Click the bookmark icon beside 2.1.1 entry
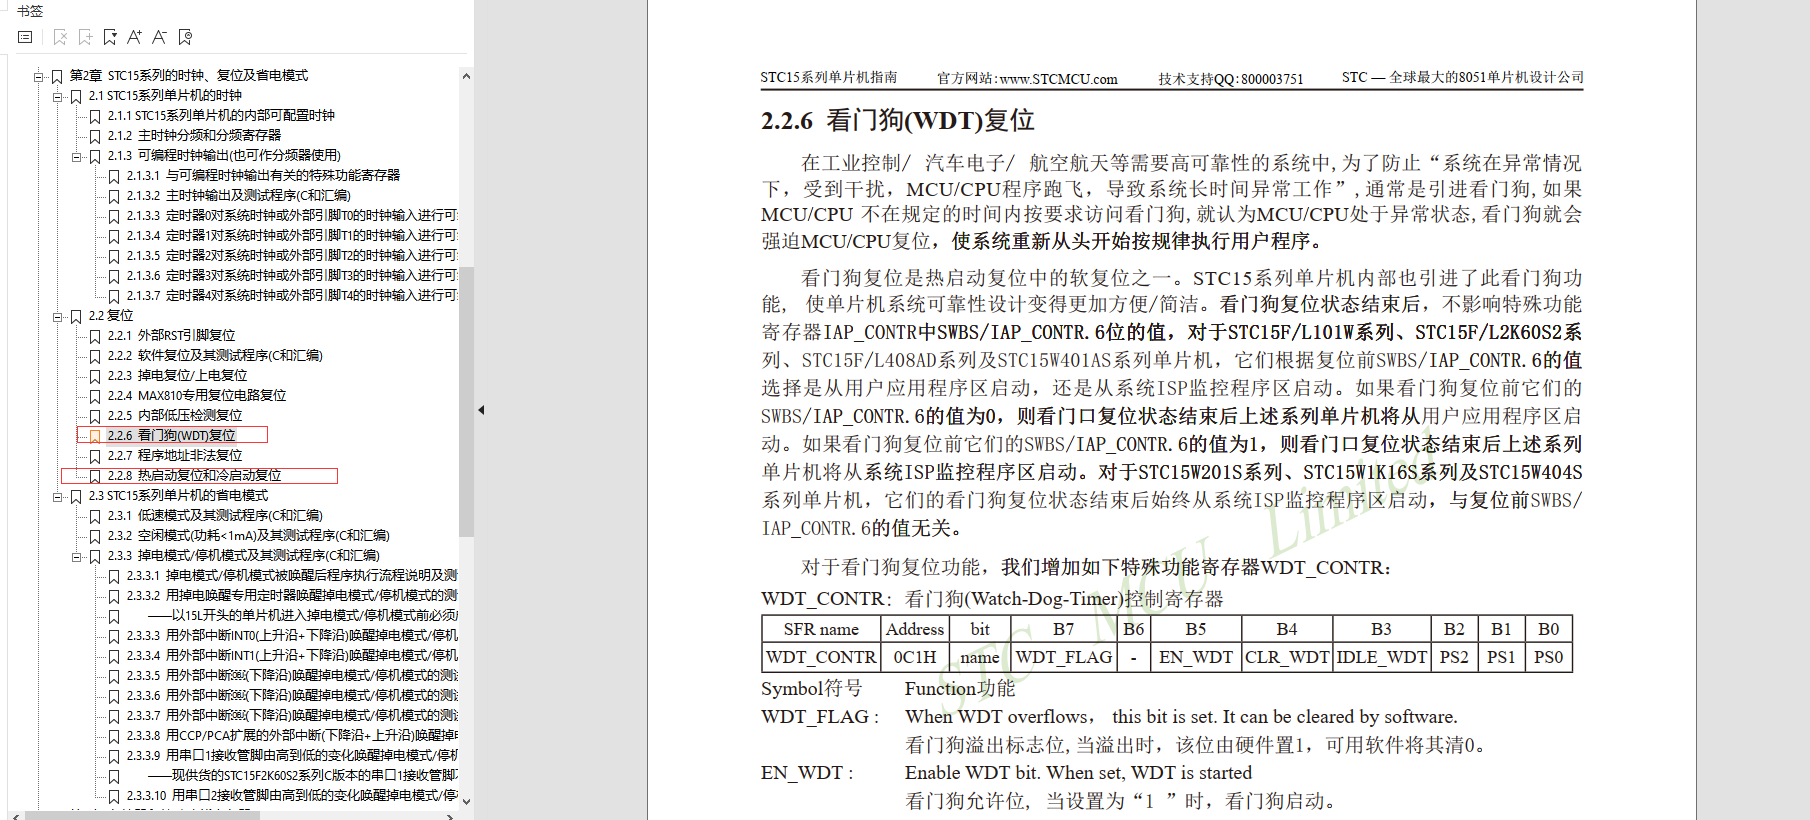 click(x=95, y=116)
